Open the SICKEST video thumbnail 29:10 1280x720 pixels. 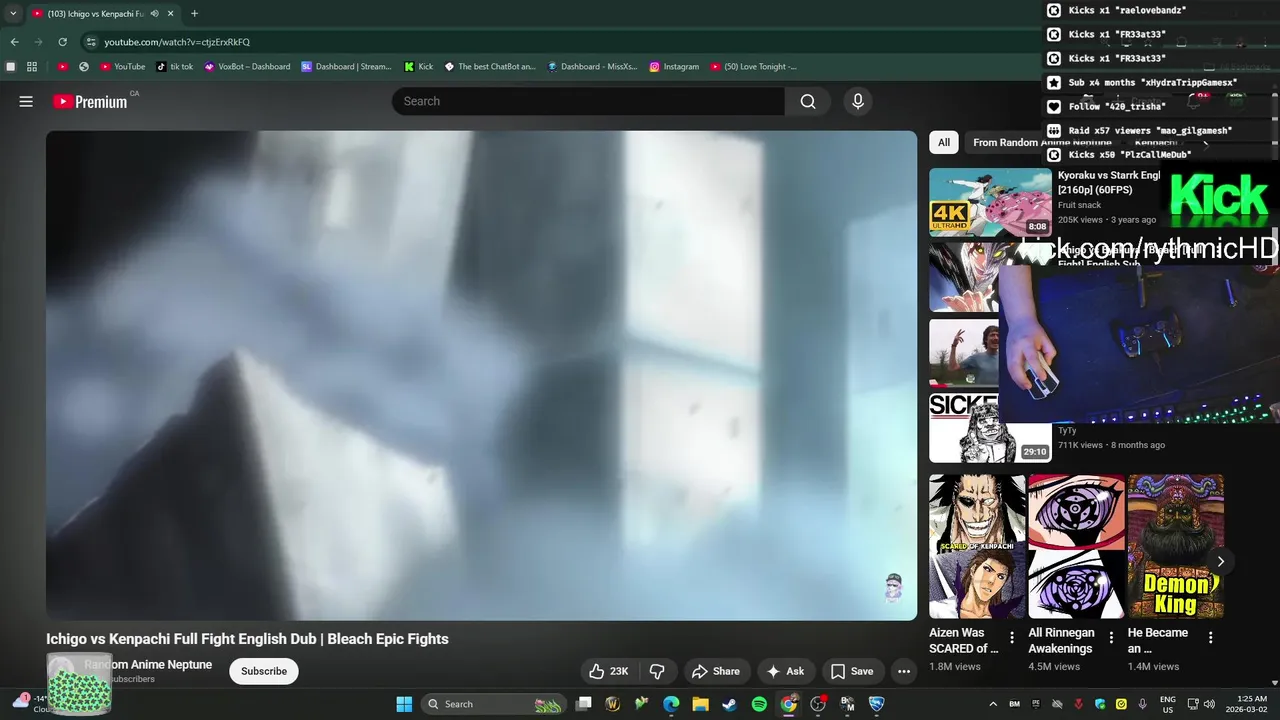pos(990,428)
